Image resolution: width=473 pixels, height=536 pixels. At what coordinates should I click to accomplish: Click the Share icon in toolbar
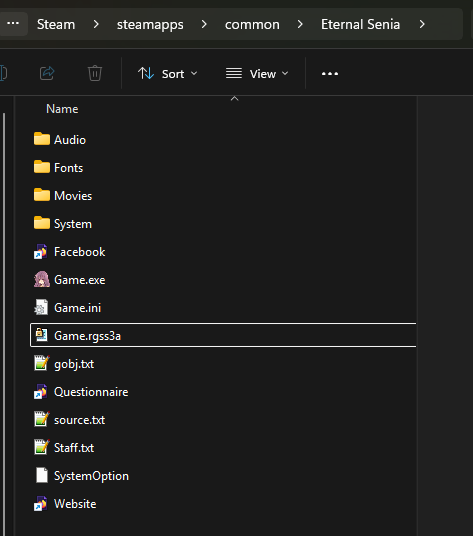pyautogui.click(x=47, y=73)
